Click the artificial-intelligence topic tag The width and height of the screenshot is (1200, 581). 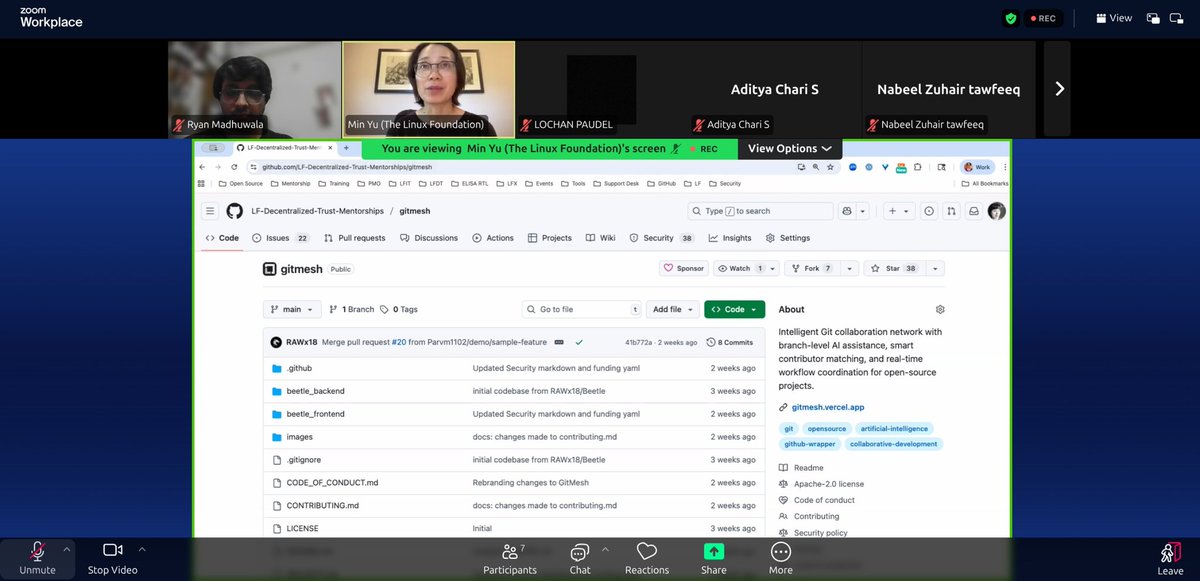pyautogui.click(x=895, y=428)
